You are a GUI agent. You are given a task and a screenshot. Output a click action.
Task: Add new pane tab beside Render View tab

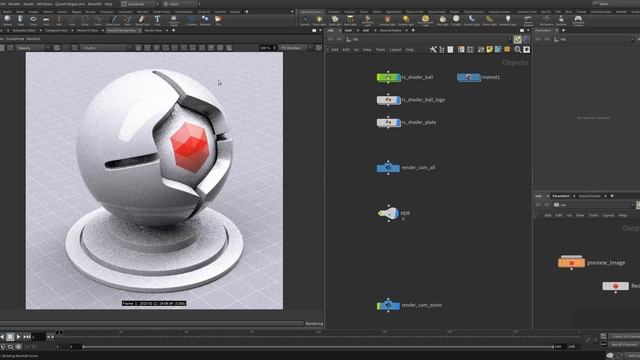(x=173, y=30)
